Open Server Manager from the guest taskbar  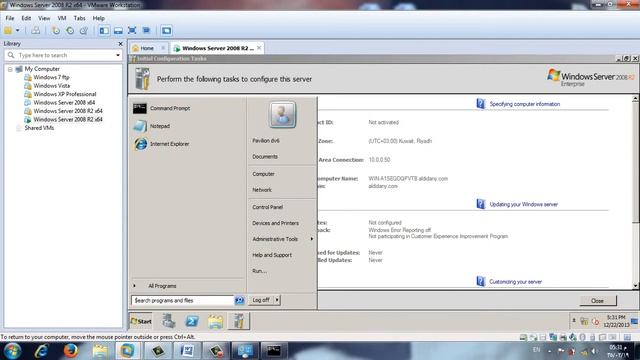coord(168,322)
